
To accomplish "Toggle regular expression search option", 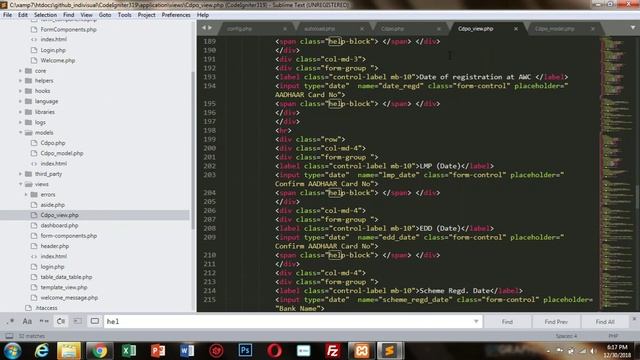I will (x=10, y=321).
